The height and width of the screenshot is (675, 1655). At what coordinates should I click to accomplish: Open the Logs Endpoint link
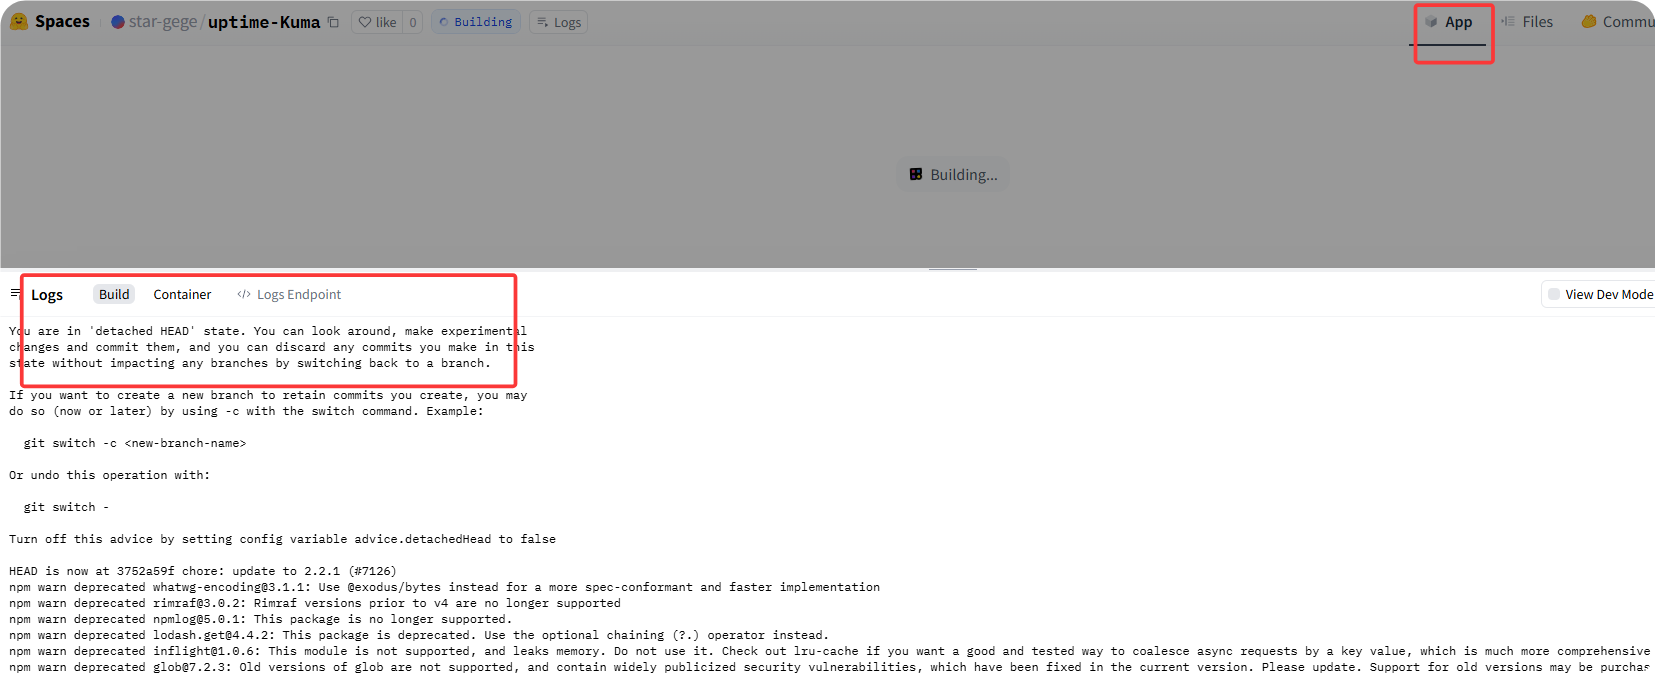[x=289, y=294]
